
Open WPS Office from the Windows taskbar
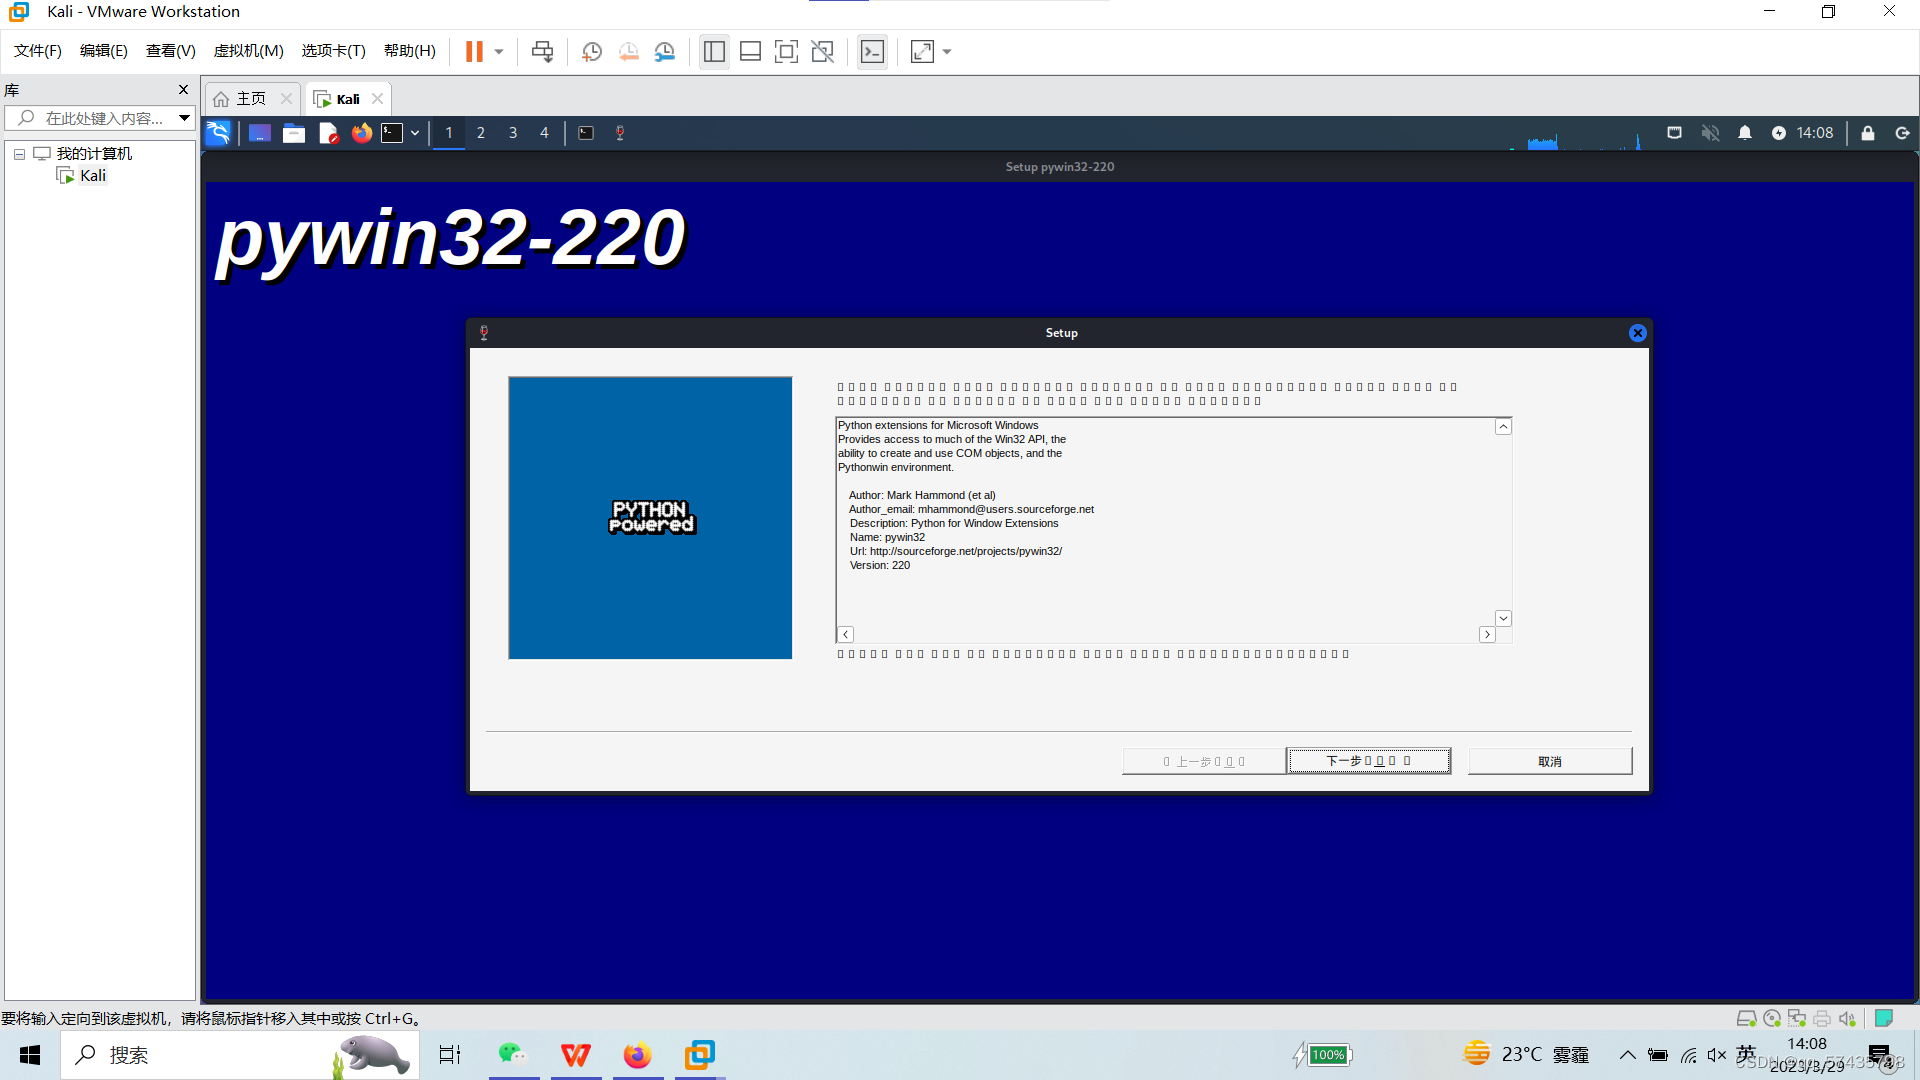click(x=576, y=1055)
